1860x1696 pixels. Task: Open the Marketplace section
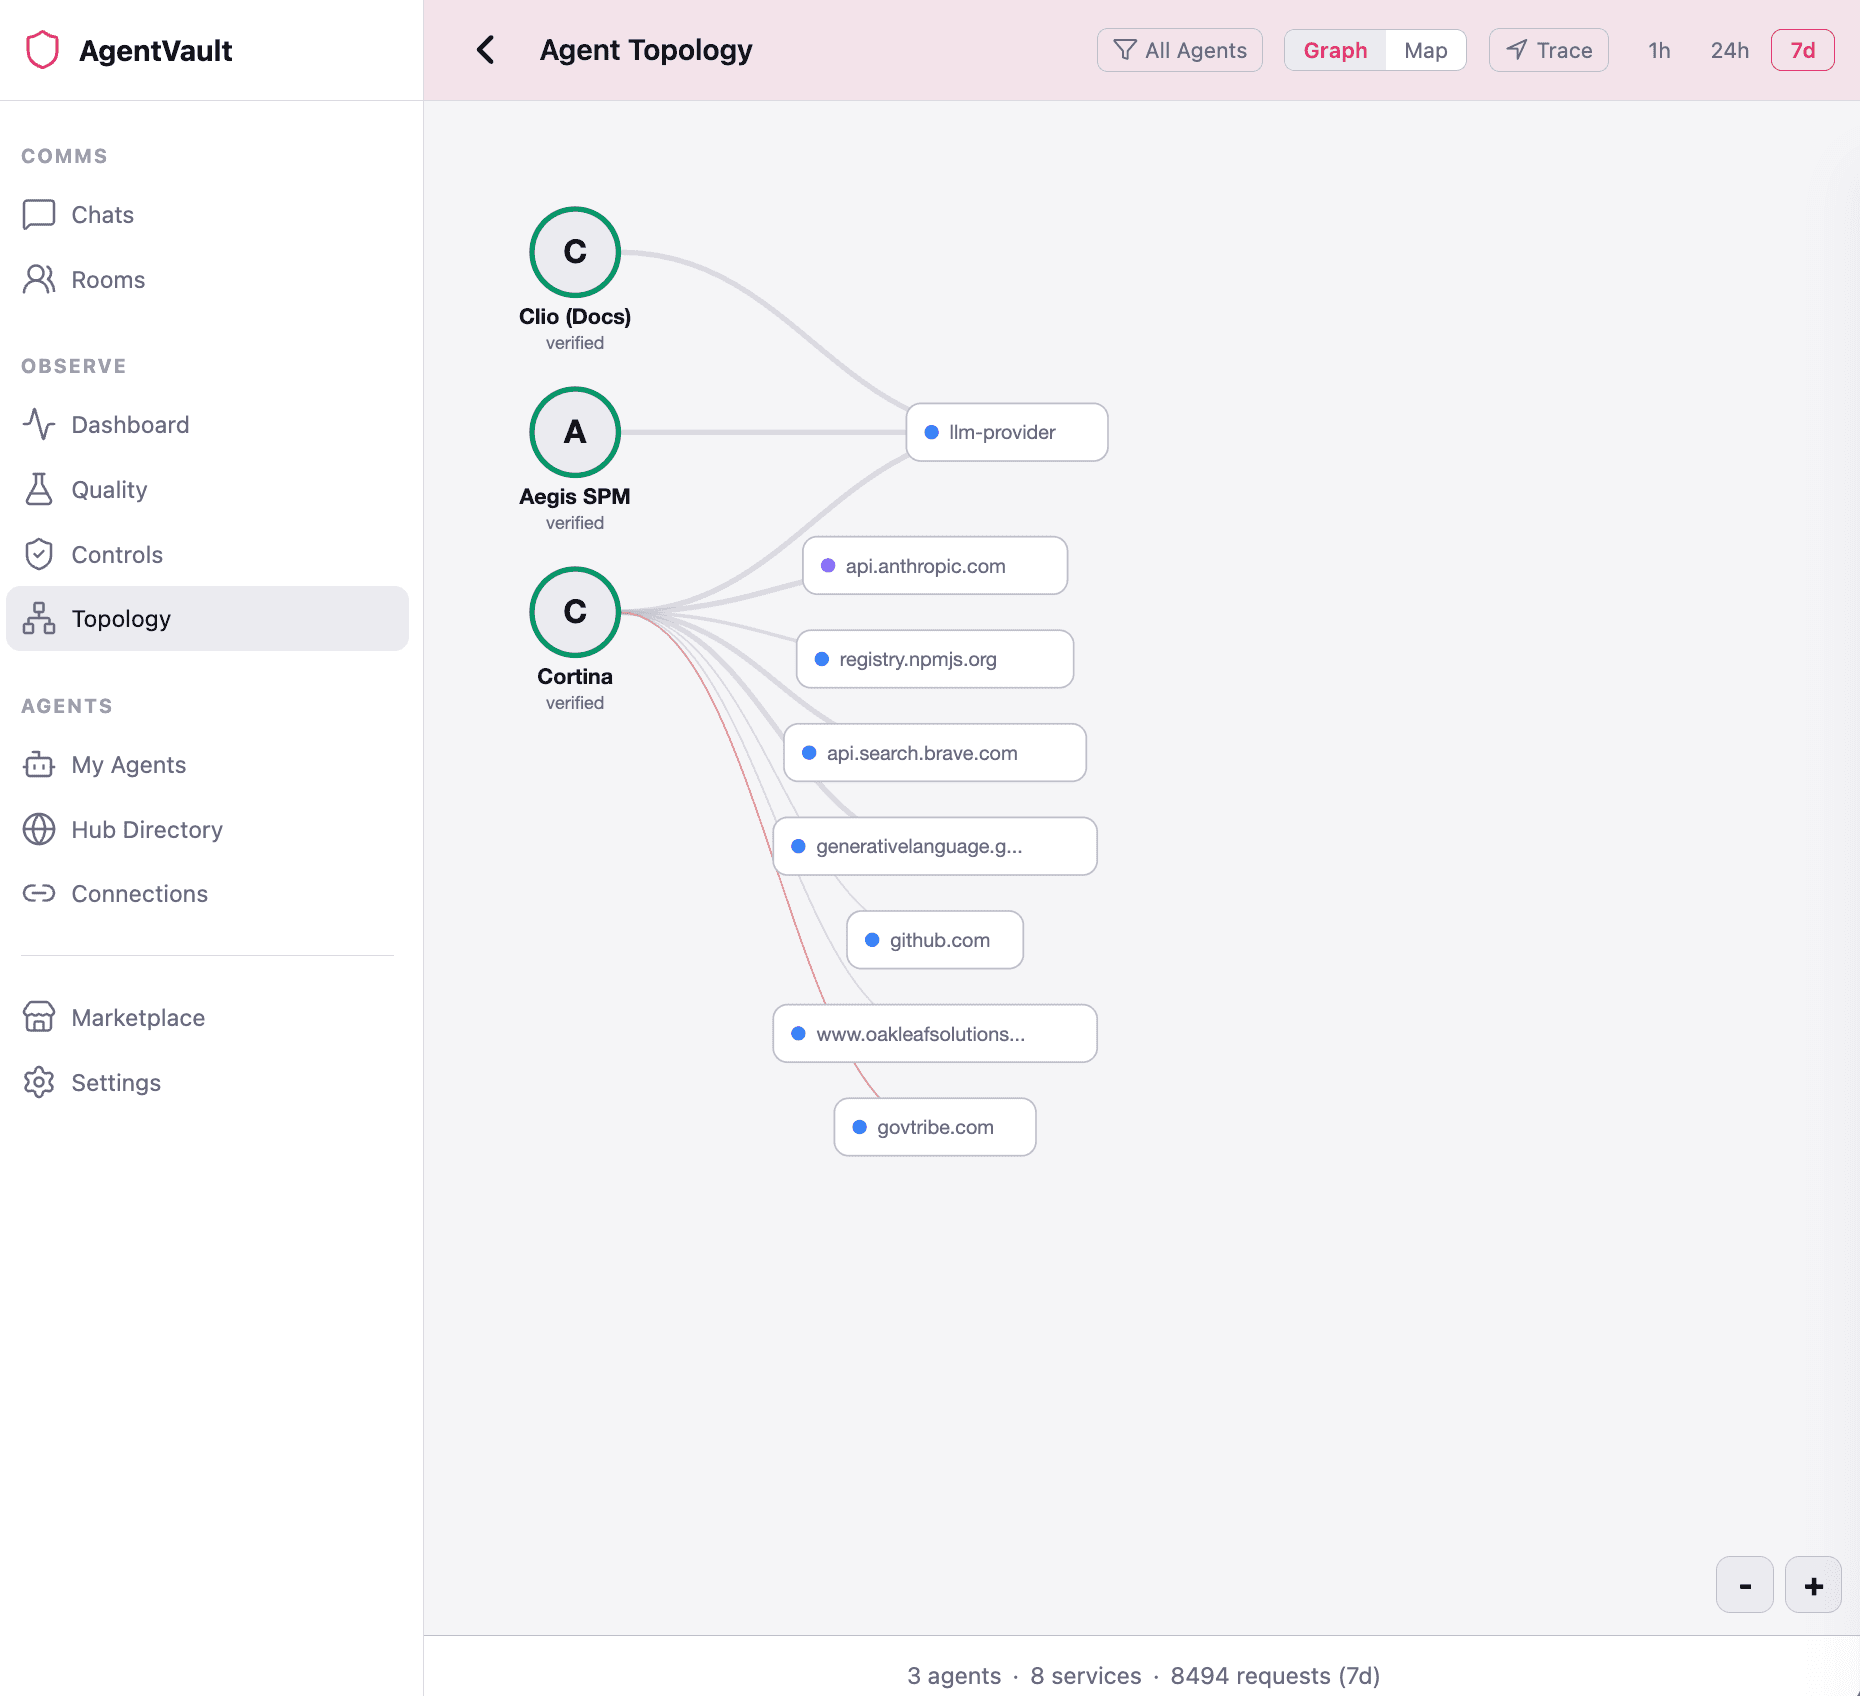(136, 1017)
